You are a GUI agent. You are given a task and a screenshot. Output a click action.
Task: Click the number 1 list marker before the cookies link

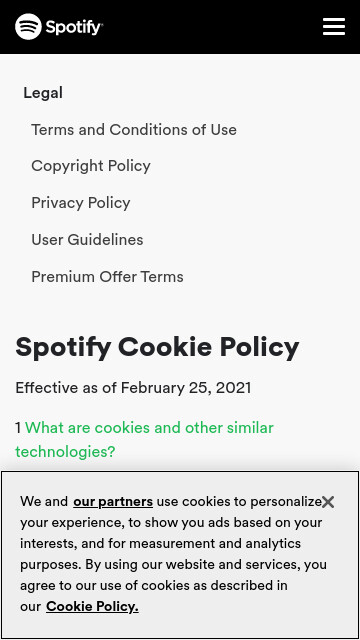[x=18, y=428]
